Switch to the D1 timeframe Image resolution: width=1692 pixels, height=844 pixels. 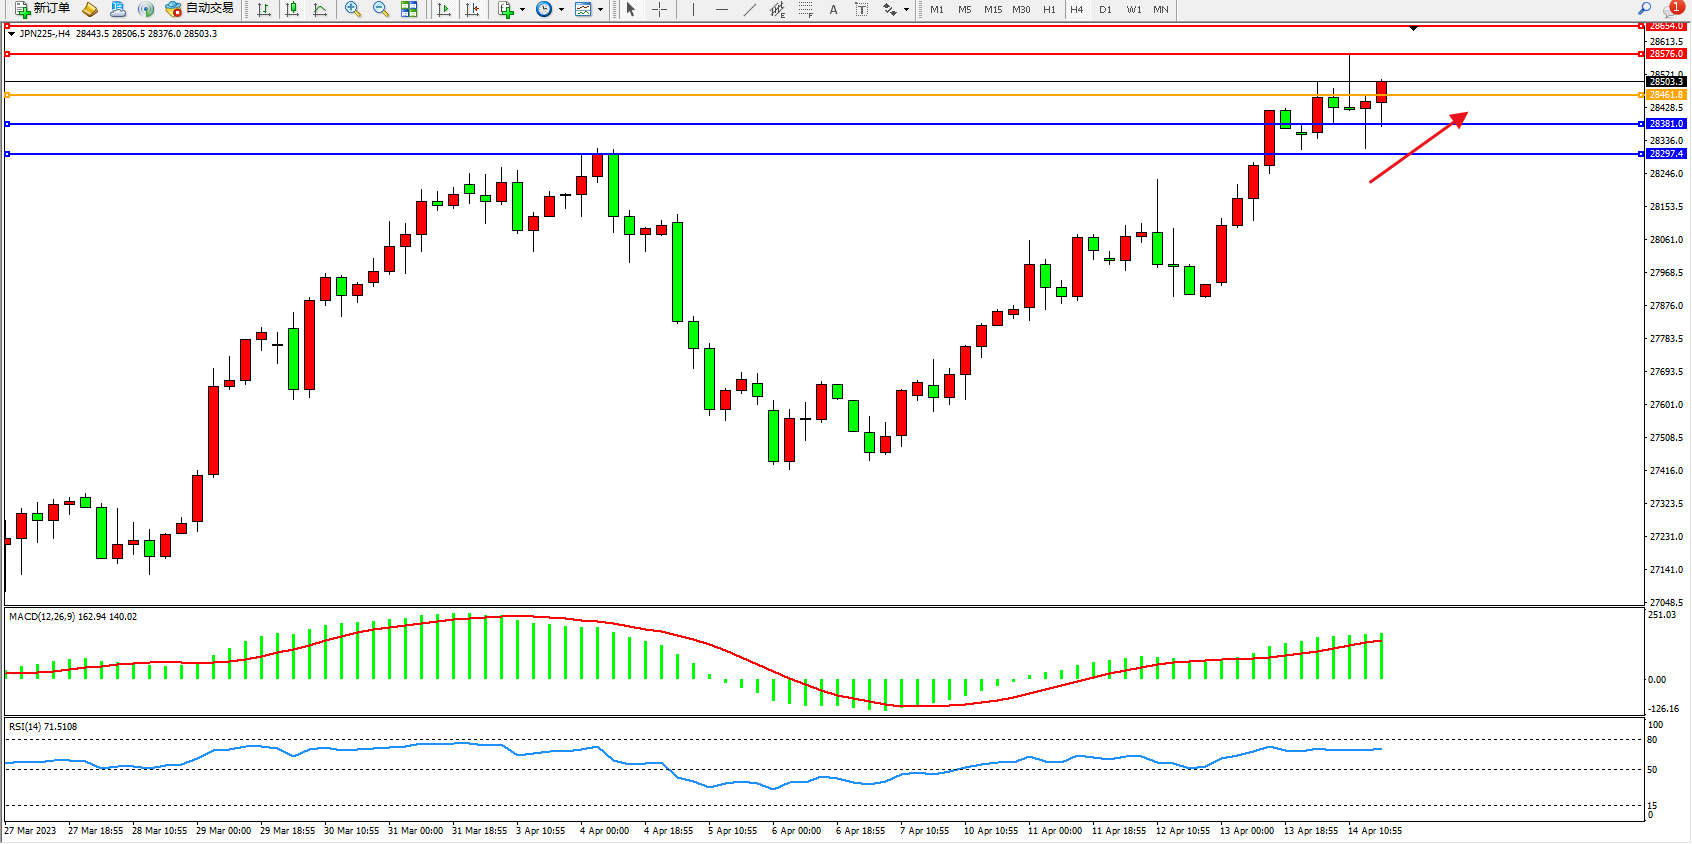coord(1105,9)
